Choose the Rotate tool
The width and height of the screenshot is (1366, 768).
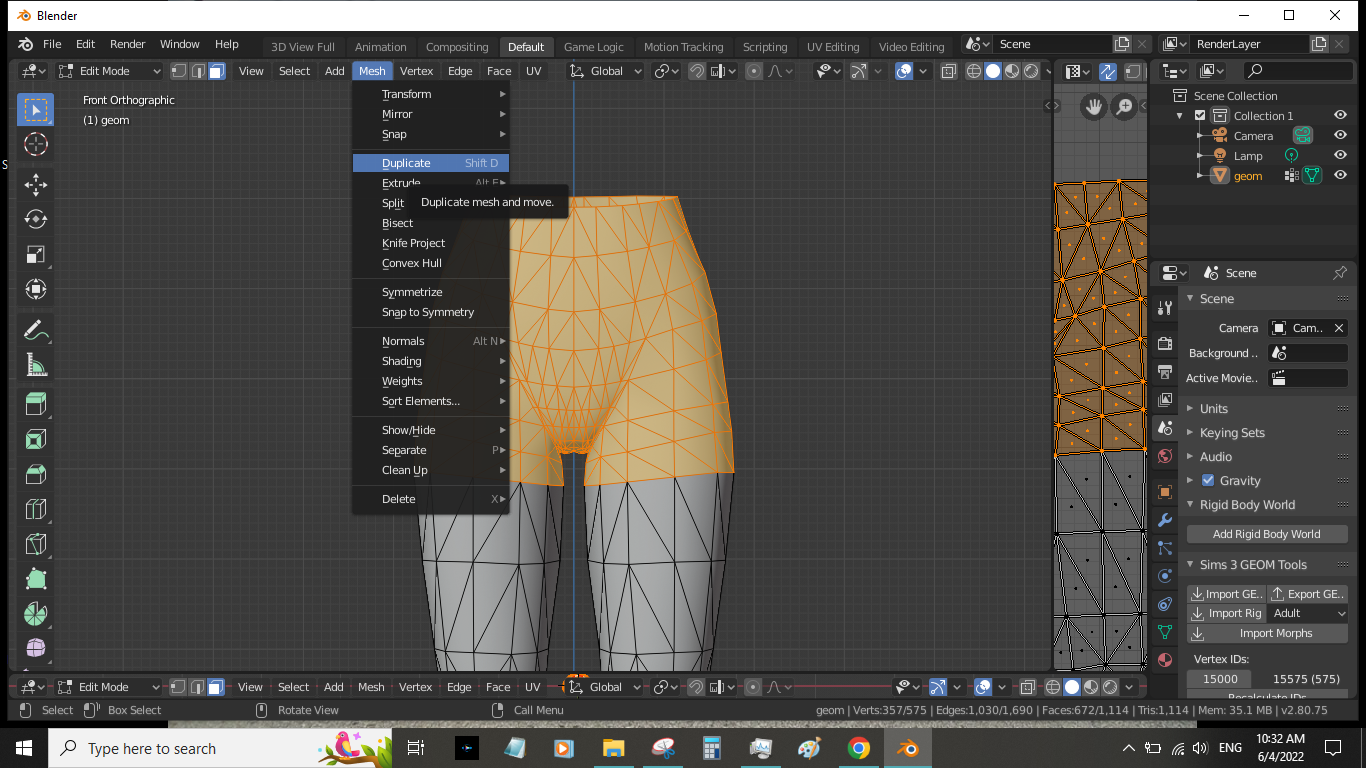click(35, 220)
